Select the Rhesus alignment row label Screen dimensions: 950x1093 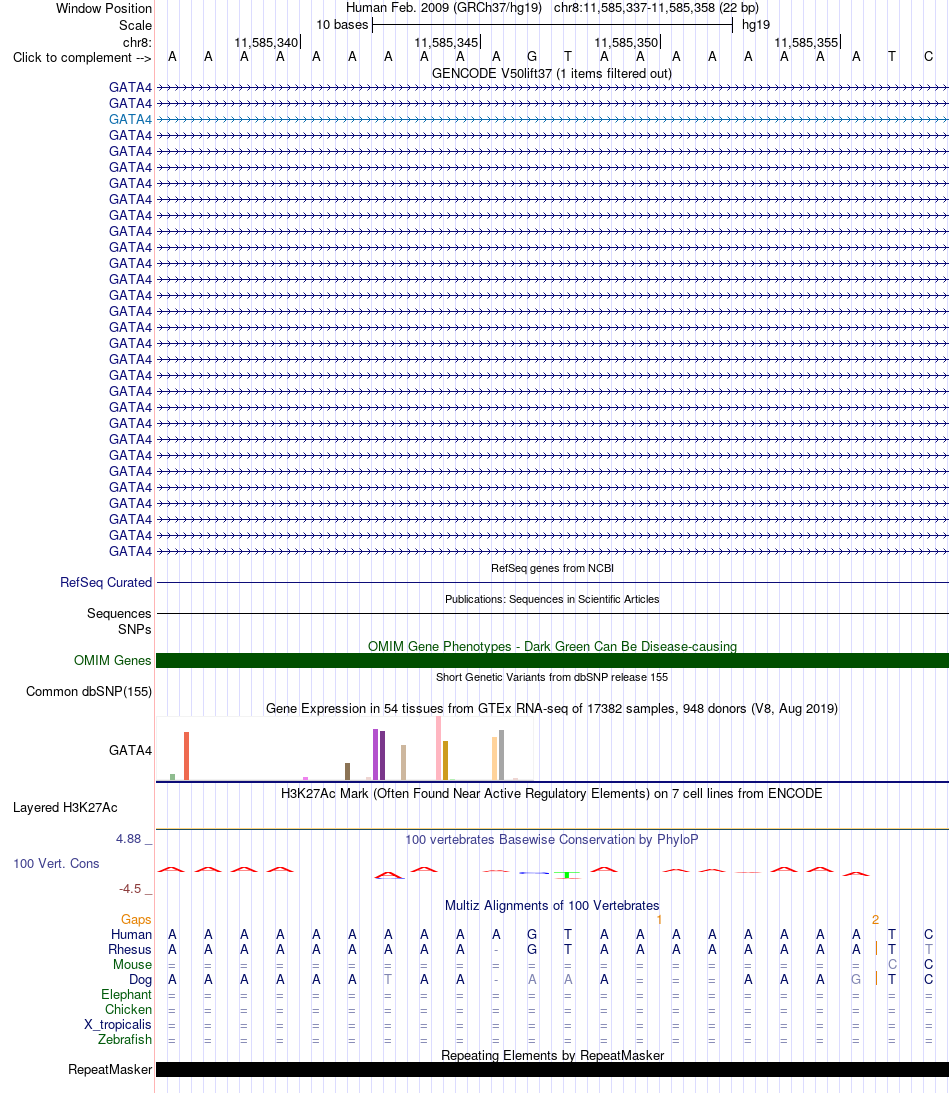point(130,949)
